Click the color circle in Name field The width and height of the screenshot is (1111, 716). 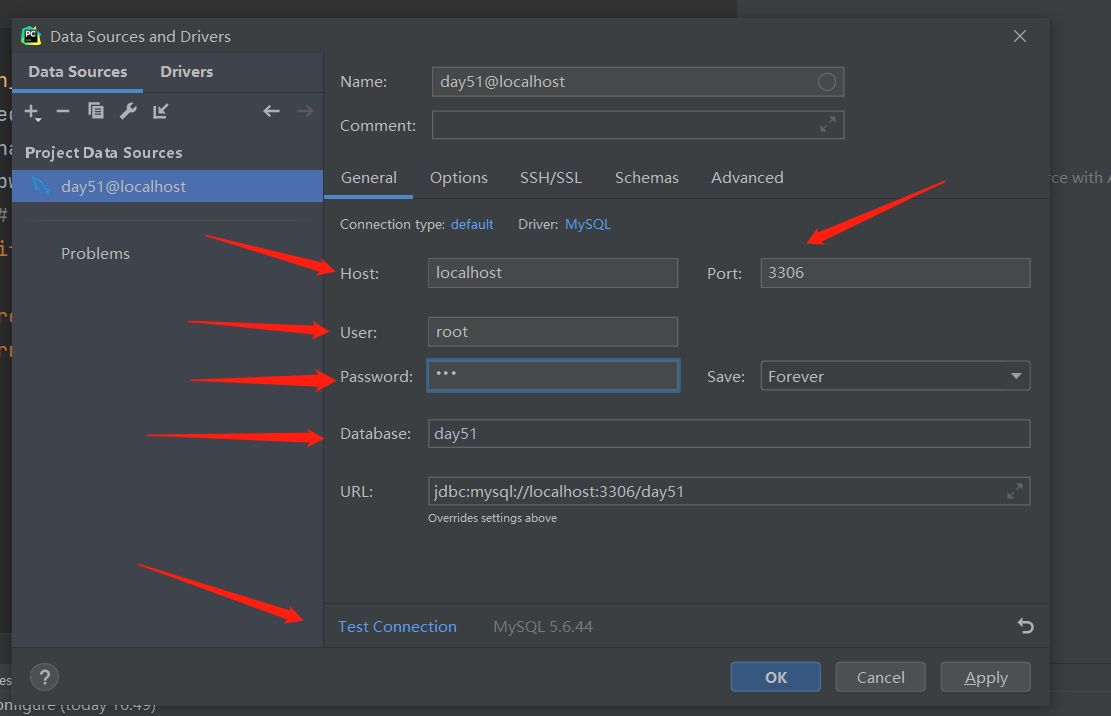click(827, 82)
